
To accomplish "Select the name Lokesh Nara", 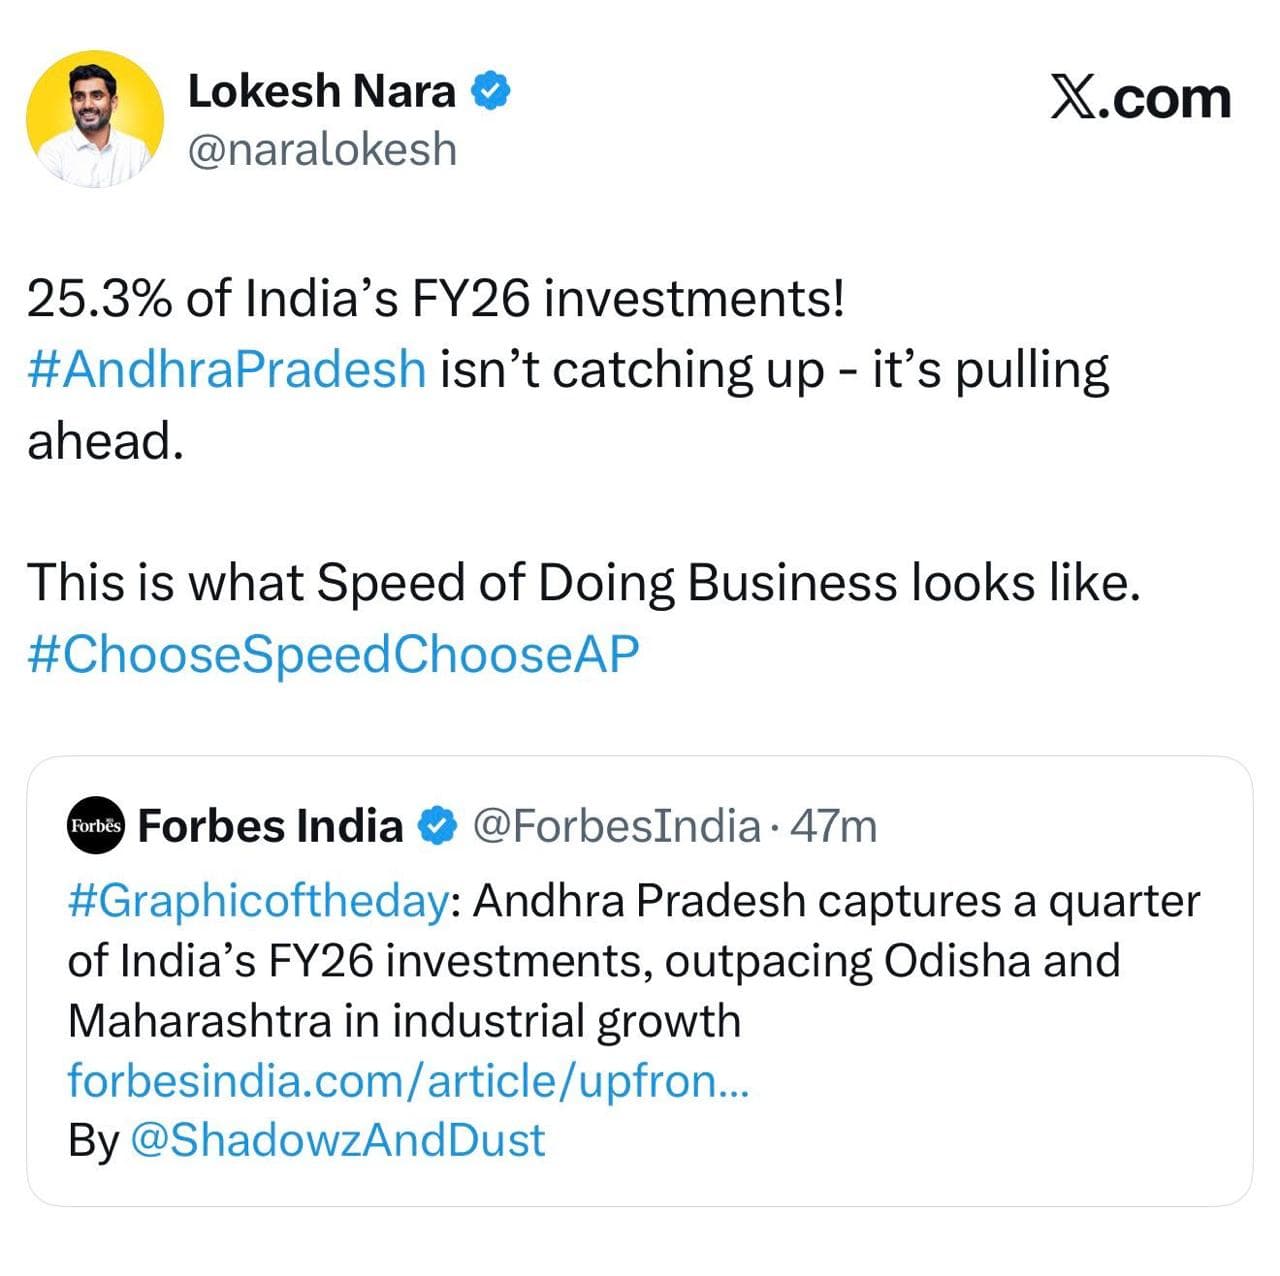I will [322, 90].
